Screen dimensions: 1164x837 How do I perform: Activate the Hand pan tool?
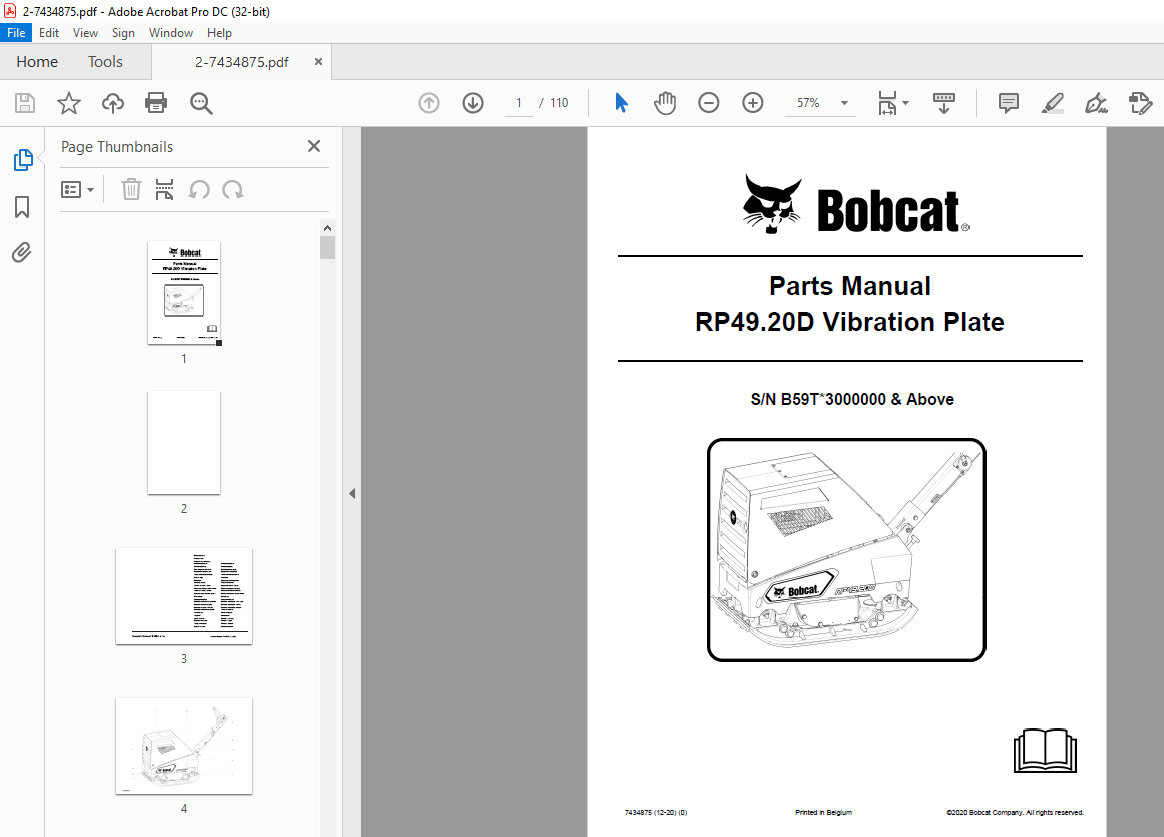click(665, 103)
